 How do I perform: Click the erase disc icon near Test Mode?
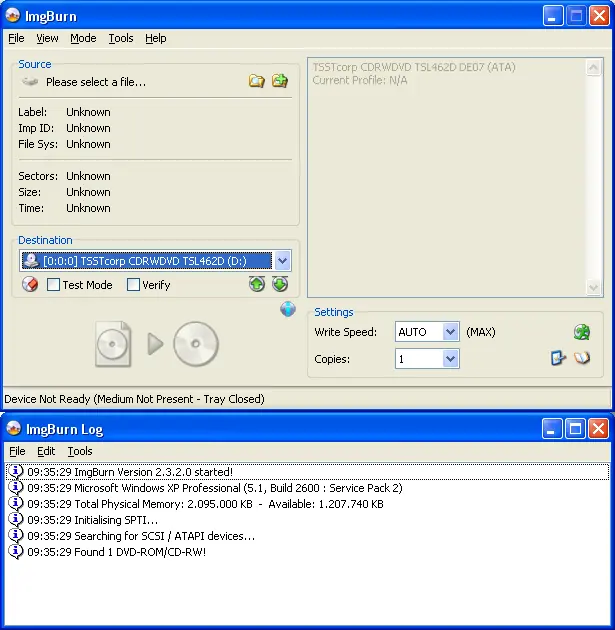point(30,284)
